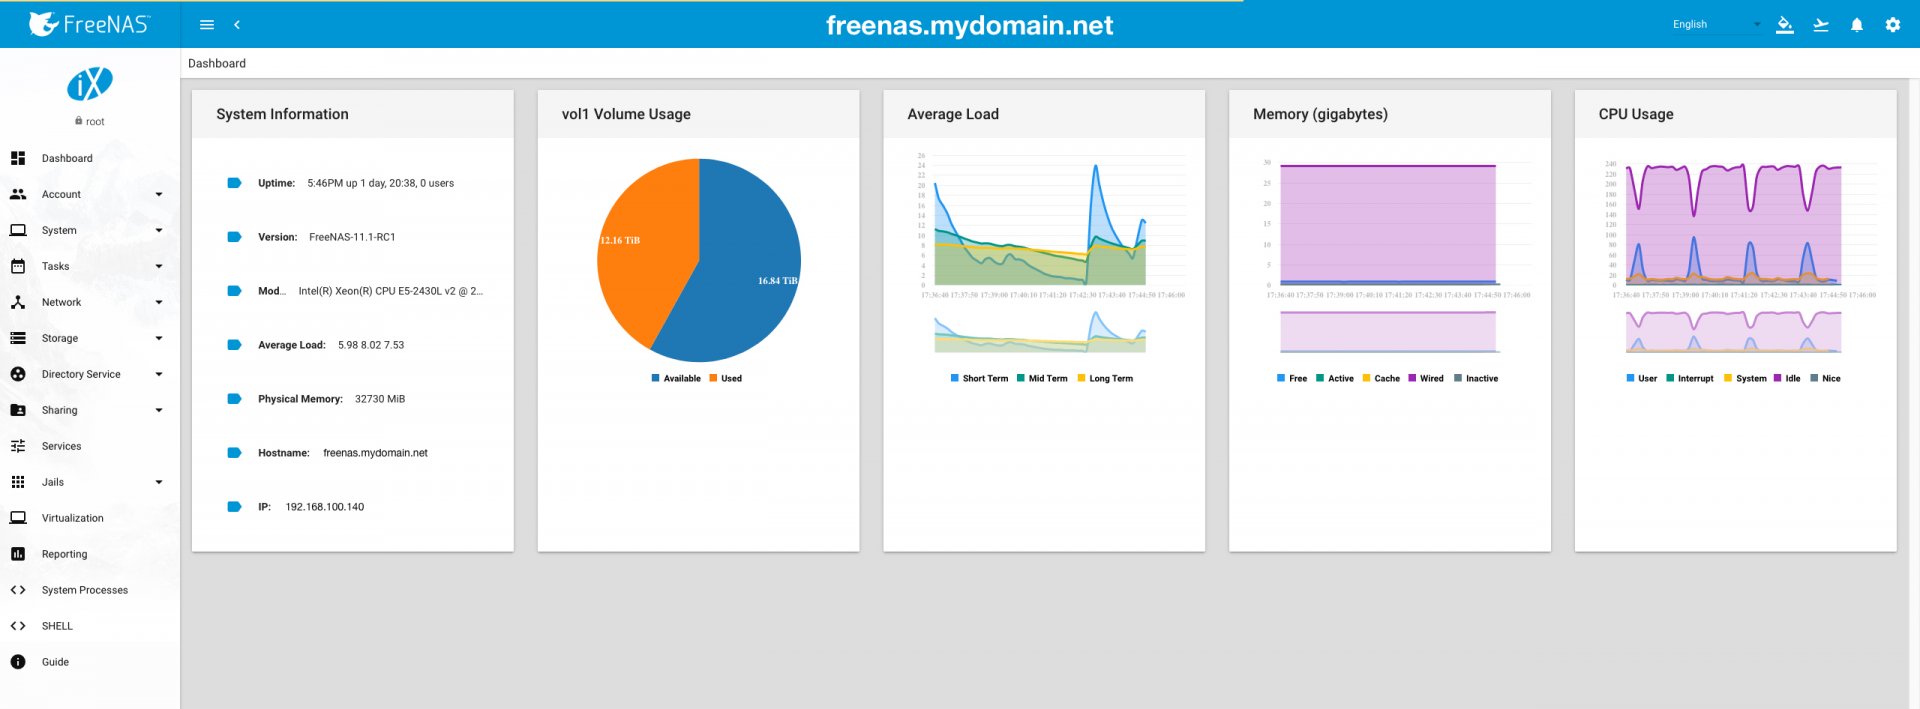Expand the Network menu arrow

159,302
